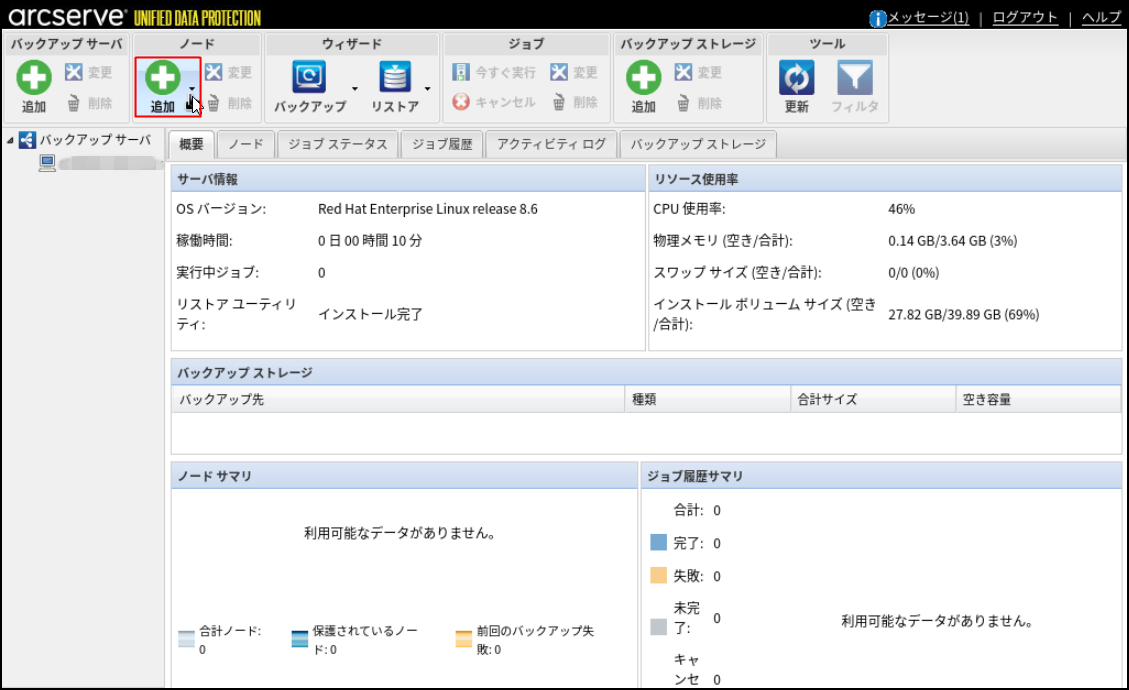1129x690 pixels.
Task: Click the バックアップ先 column header
Action: click(x=222, y=400)
